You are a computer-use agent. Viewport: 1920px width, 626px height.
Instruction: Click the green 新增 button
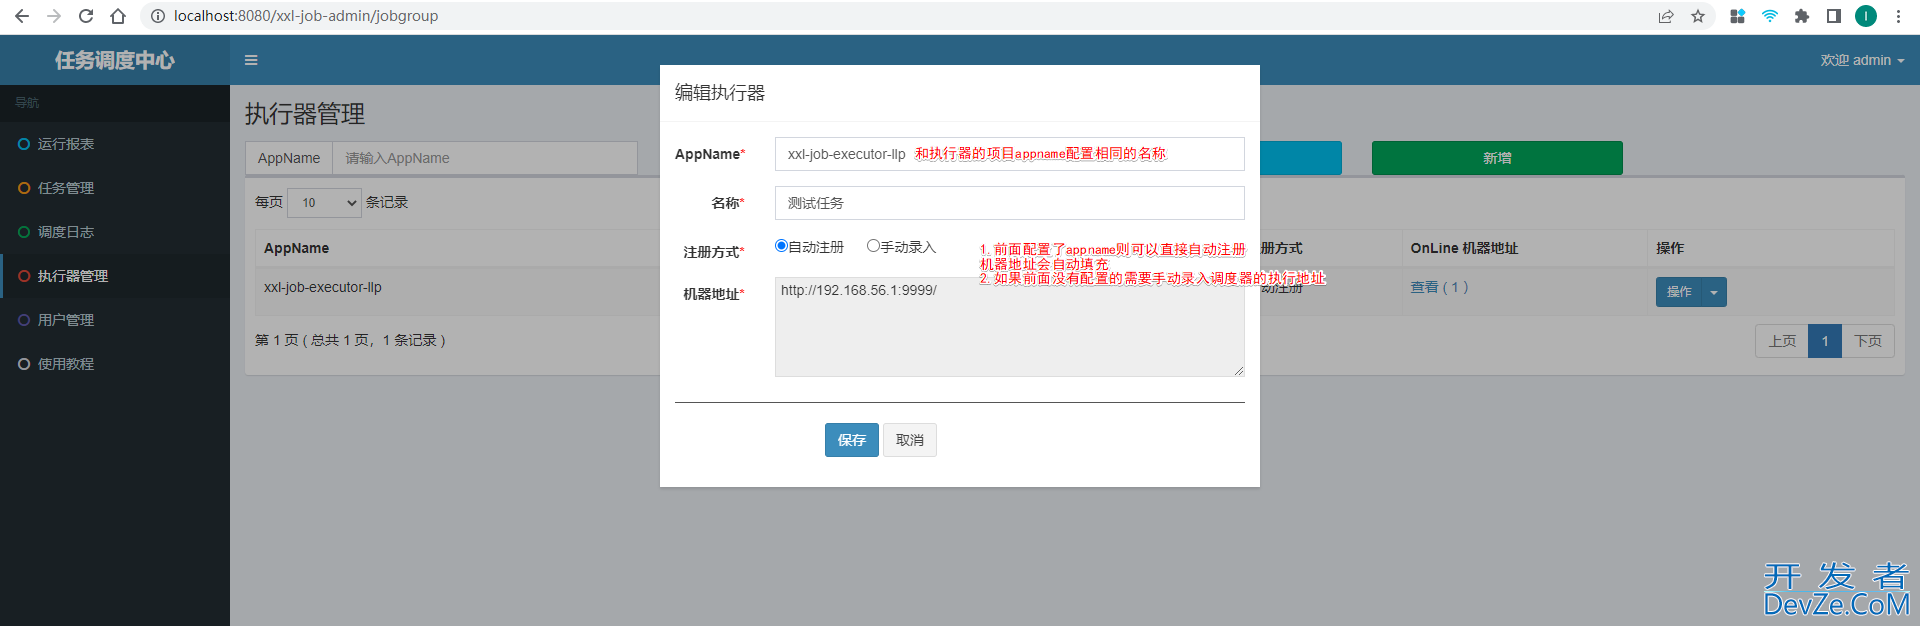1497,158
